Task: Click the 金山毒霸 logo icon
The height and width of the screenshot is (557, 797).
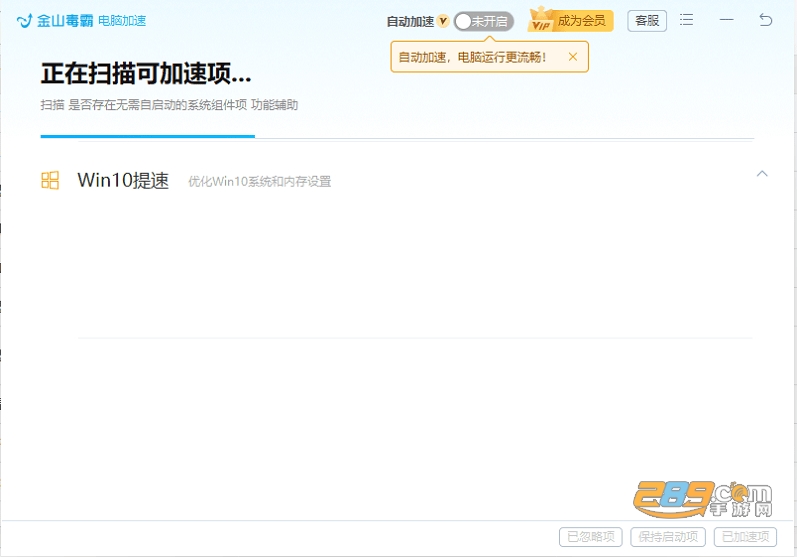Action: (x=24, y=21)
